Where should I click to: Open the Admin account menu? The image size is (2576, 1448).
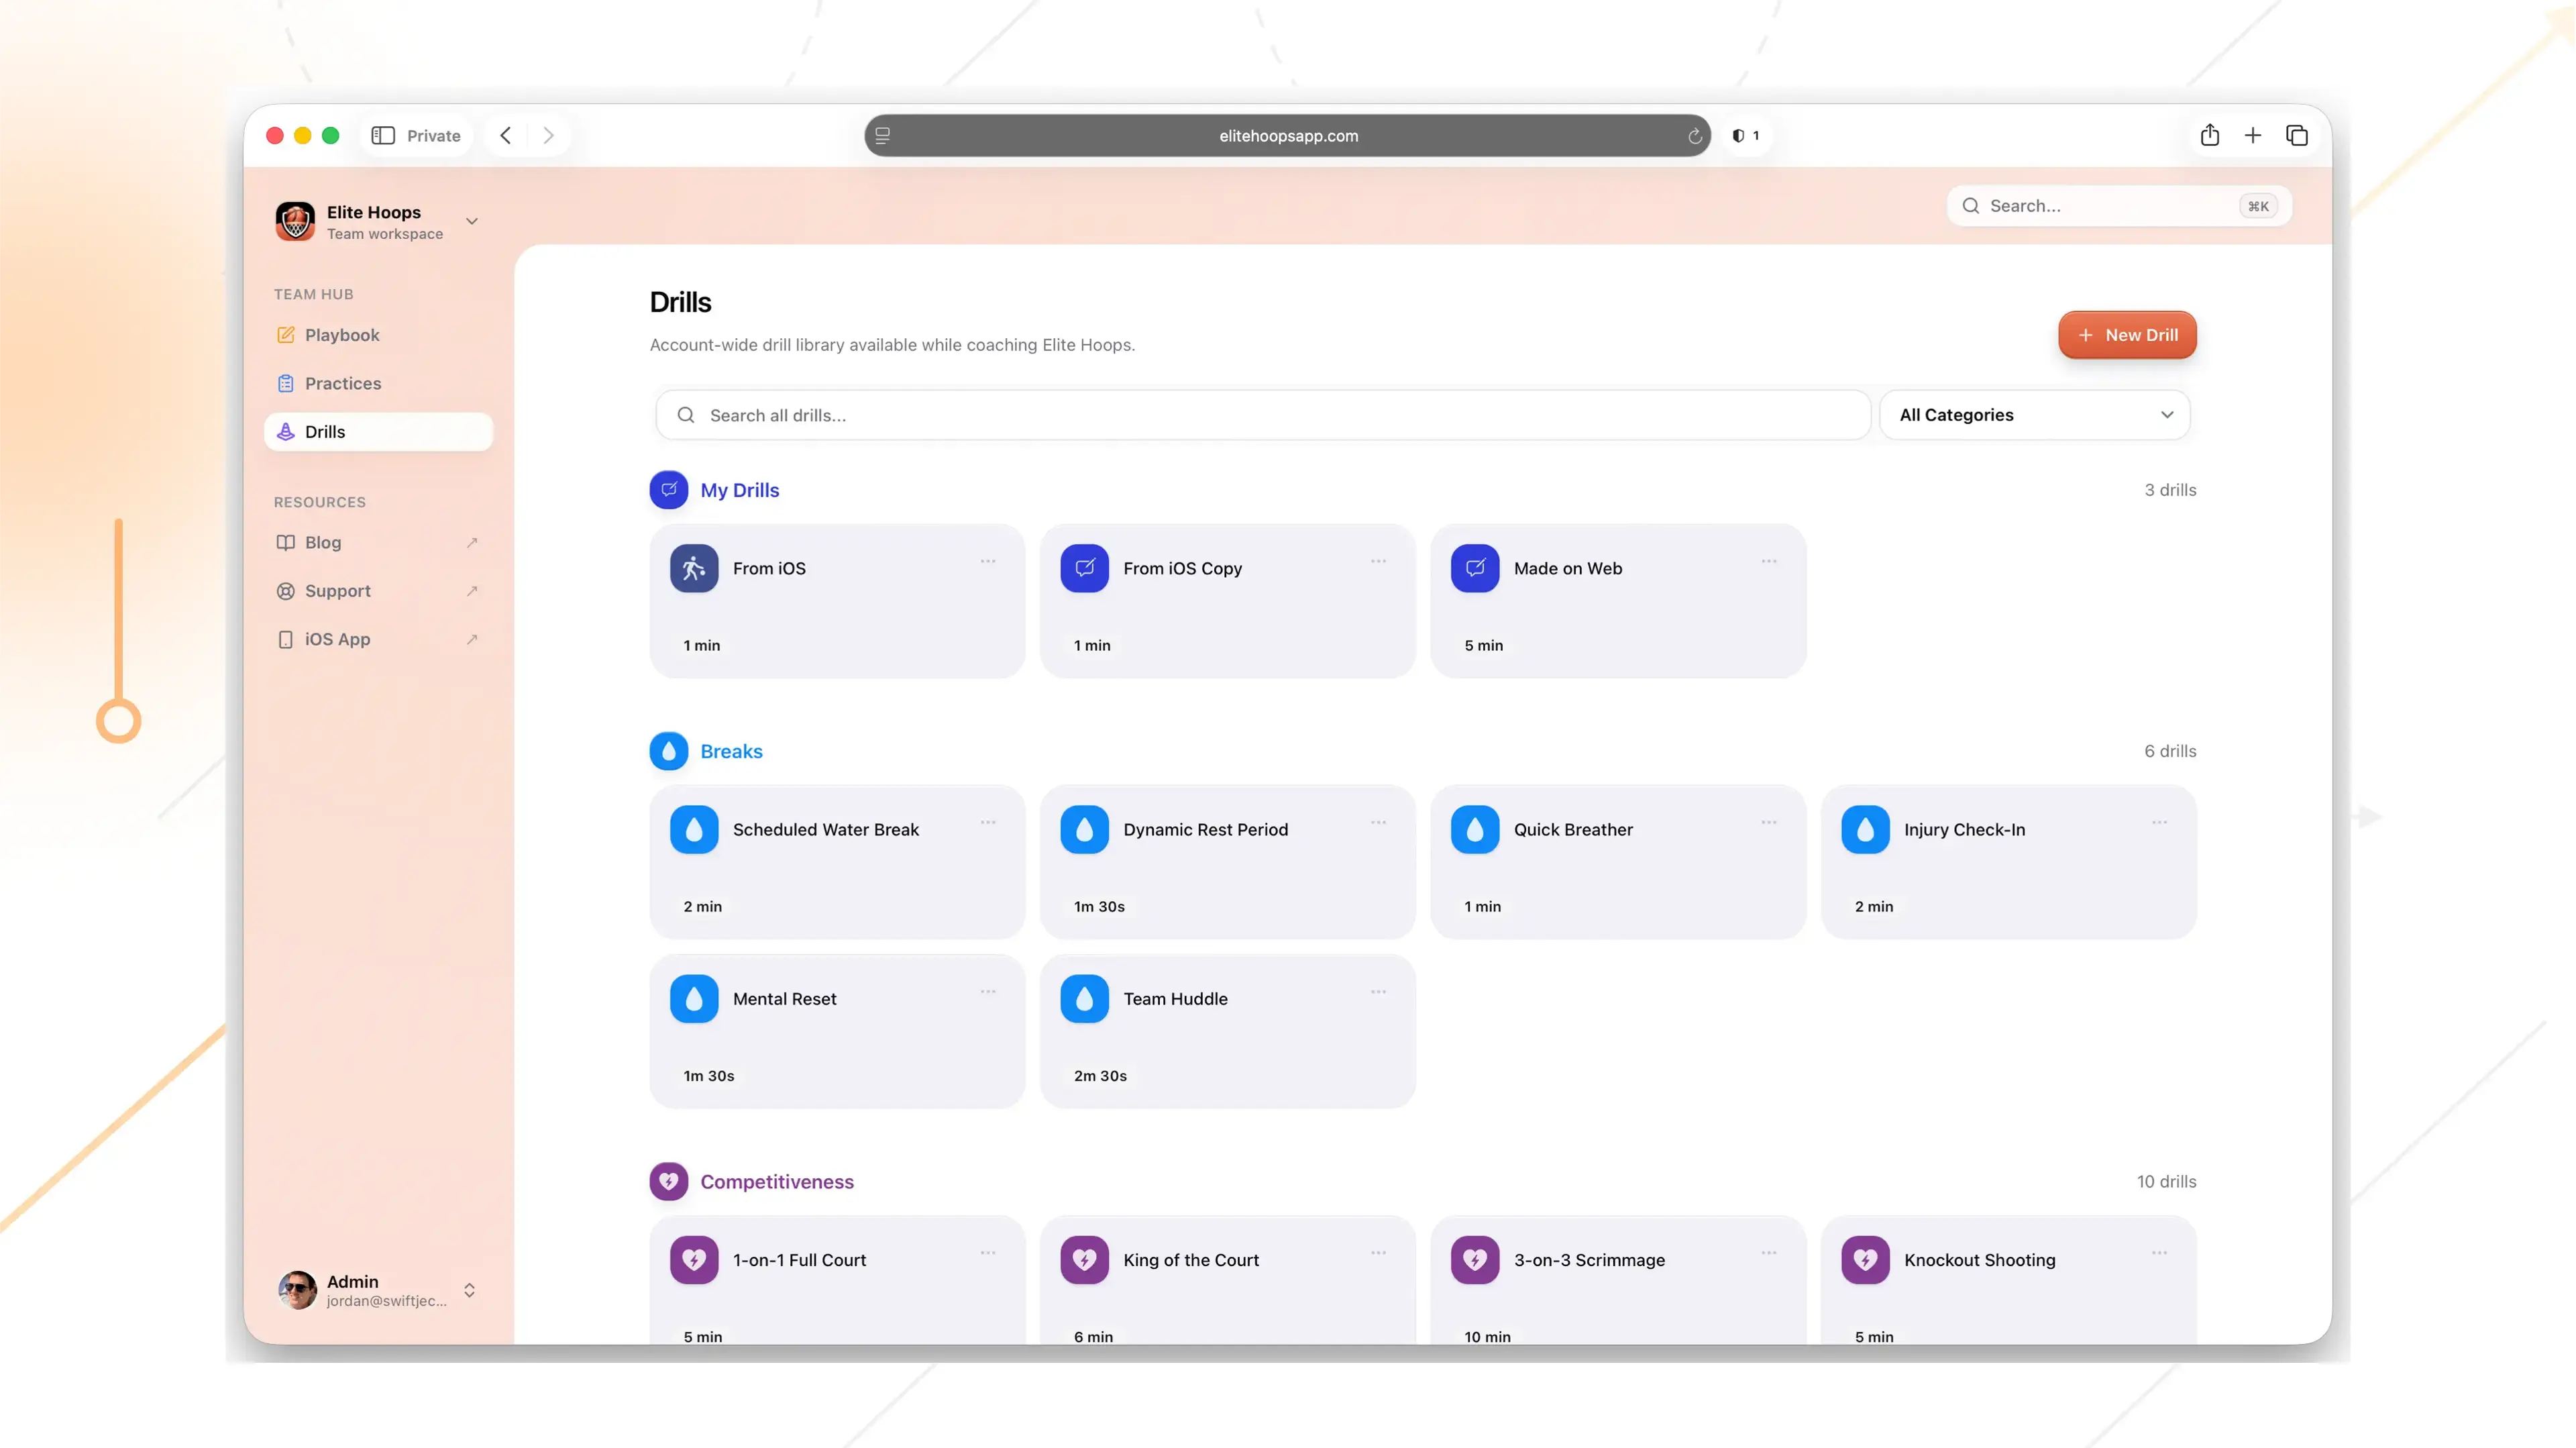(378, 1290)
